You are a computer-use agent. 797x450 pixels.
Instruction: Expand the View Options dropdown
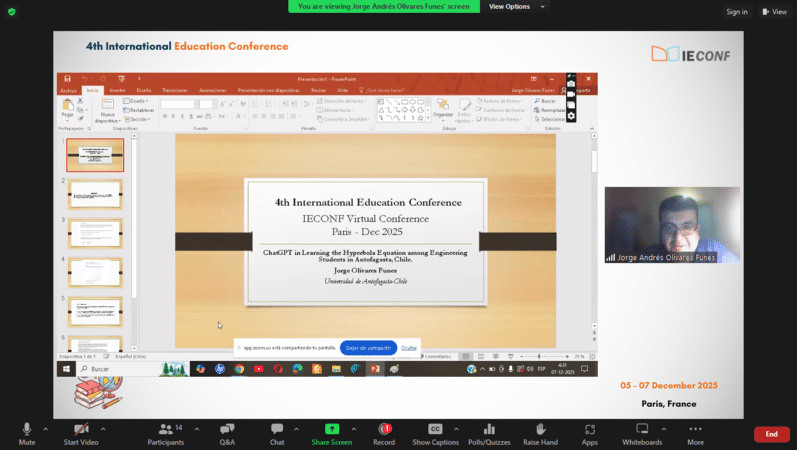(x=516, y=6)
